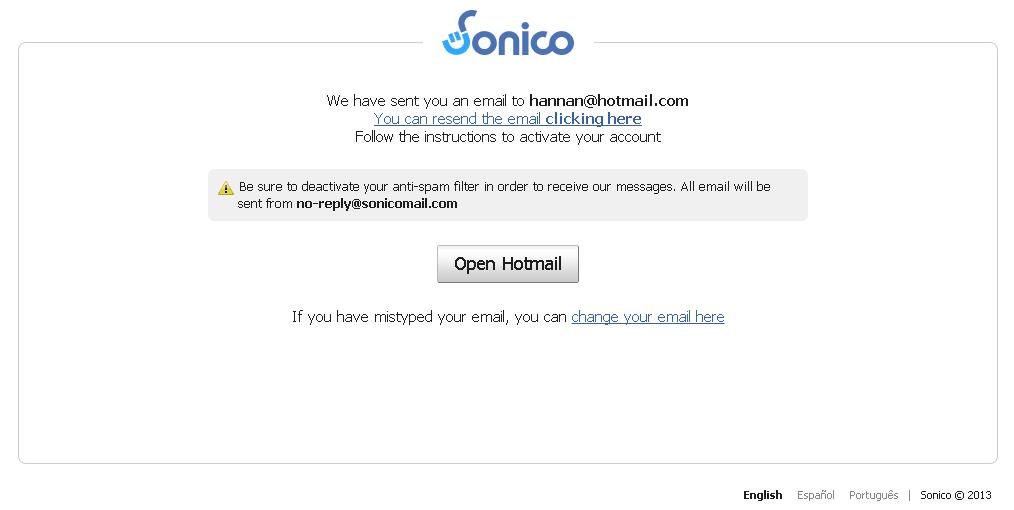Click the "onico" letters of the logo

[x=528, y=40]
